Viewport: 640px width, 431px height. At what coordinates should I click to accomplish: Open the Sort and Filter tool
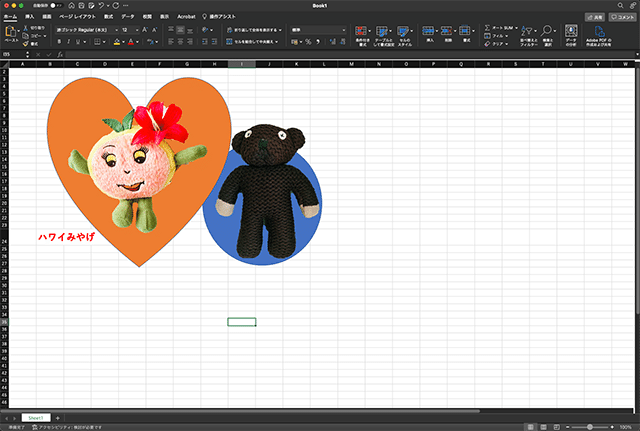526,31
